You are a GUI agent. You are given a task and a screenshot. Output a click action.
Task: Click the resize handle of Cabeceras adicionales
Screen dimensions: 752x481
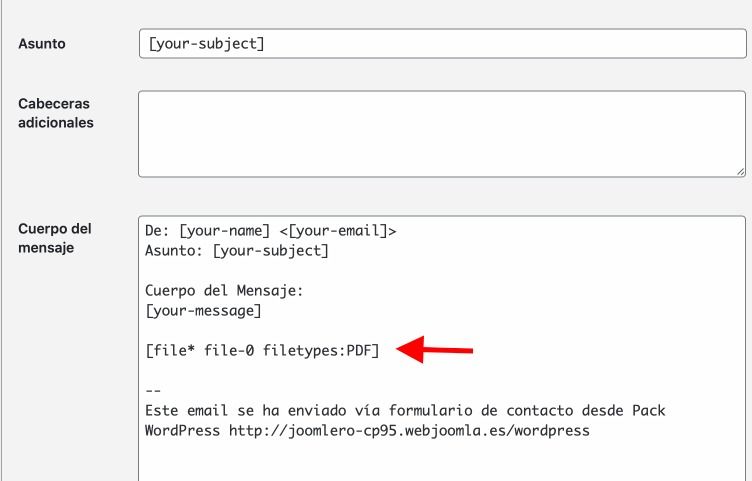coord(740,172)
